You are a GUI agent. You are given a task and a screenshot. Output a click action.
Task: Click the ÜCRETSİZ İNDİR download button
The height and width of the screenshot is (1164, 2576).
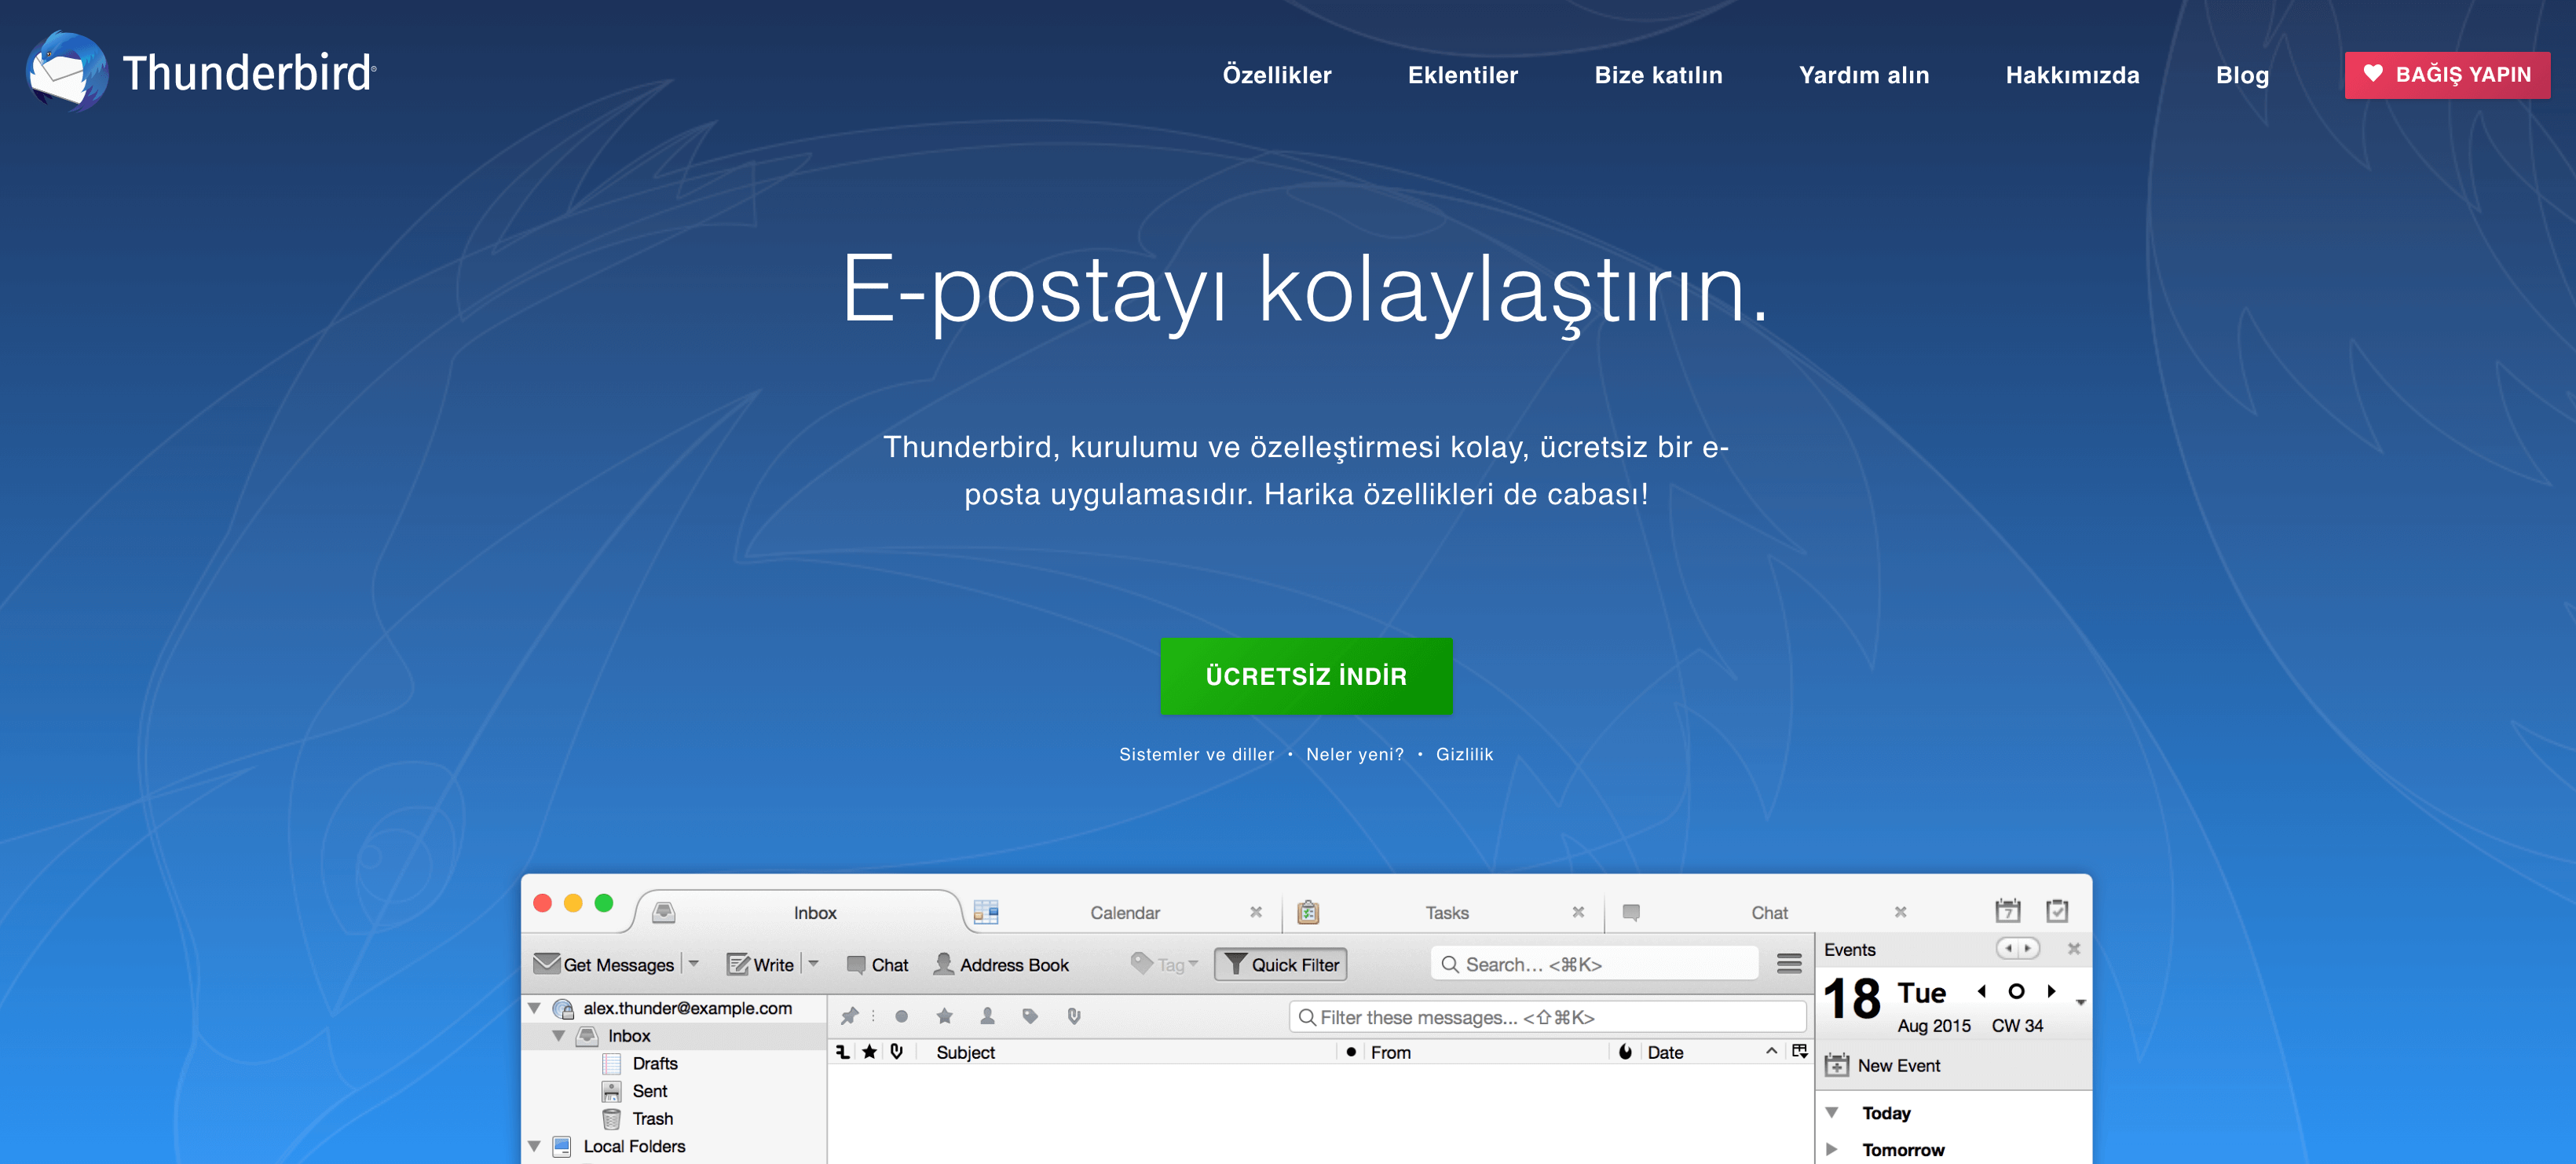1306,677
